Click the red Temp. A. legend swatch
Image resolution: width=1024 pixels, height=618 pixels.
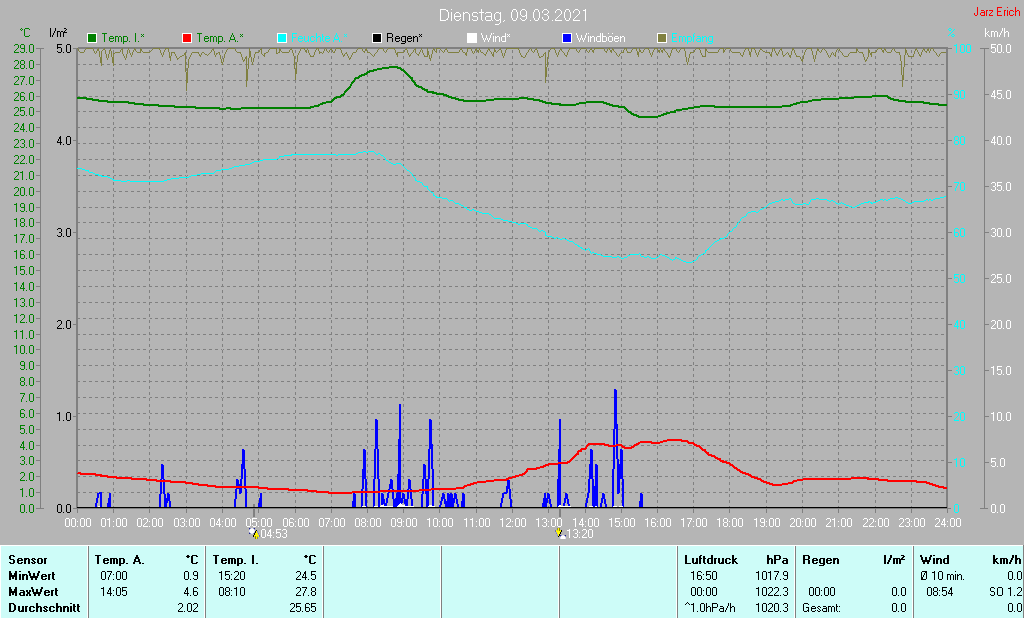point(187,39)
